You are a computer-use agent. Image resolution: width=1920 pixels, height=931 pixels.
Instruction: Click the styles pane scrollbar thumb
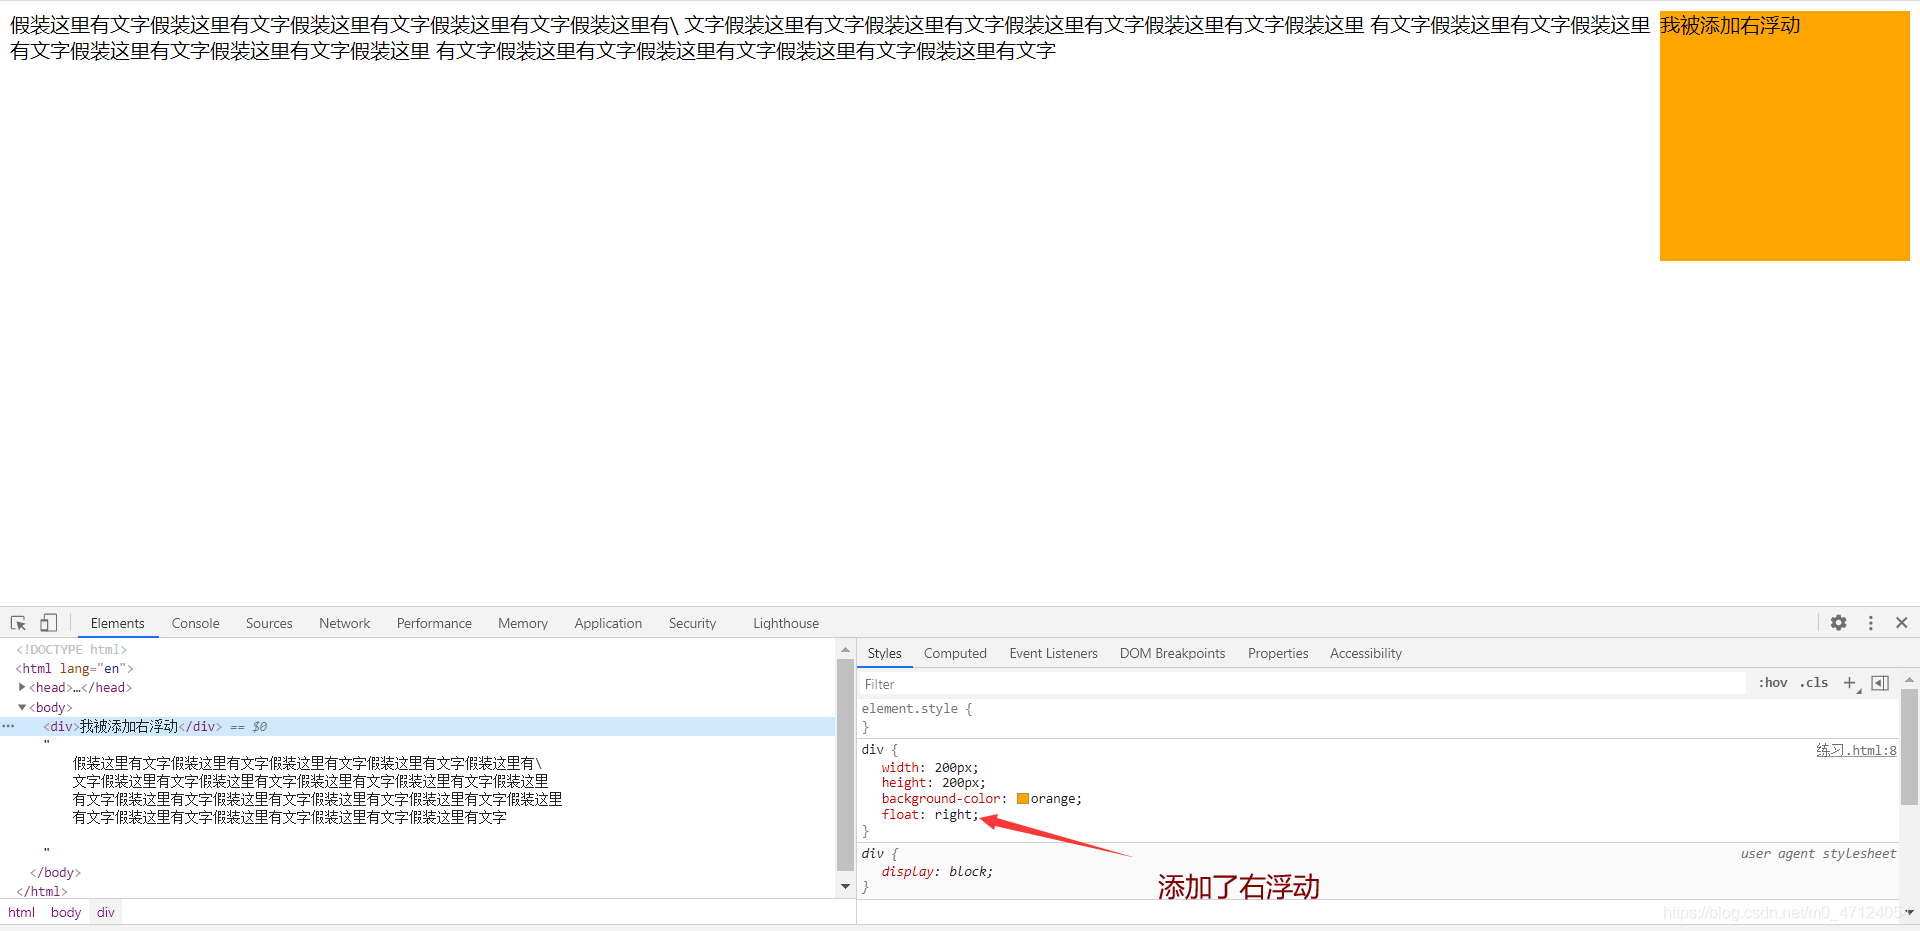pos(1908,746)
